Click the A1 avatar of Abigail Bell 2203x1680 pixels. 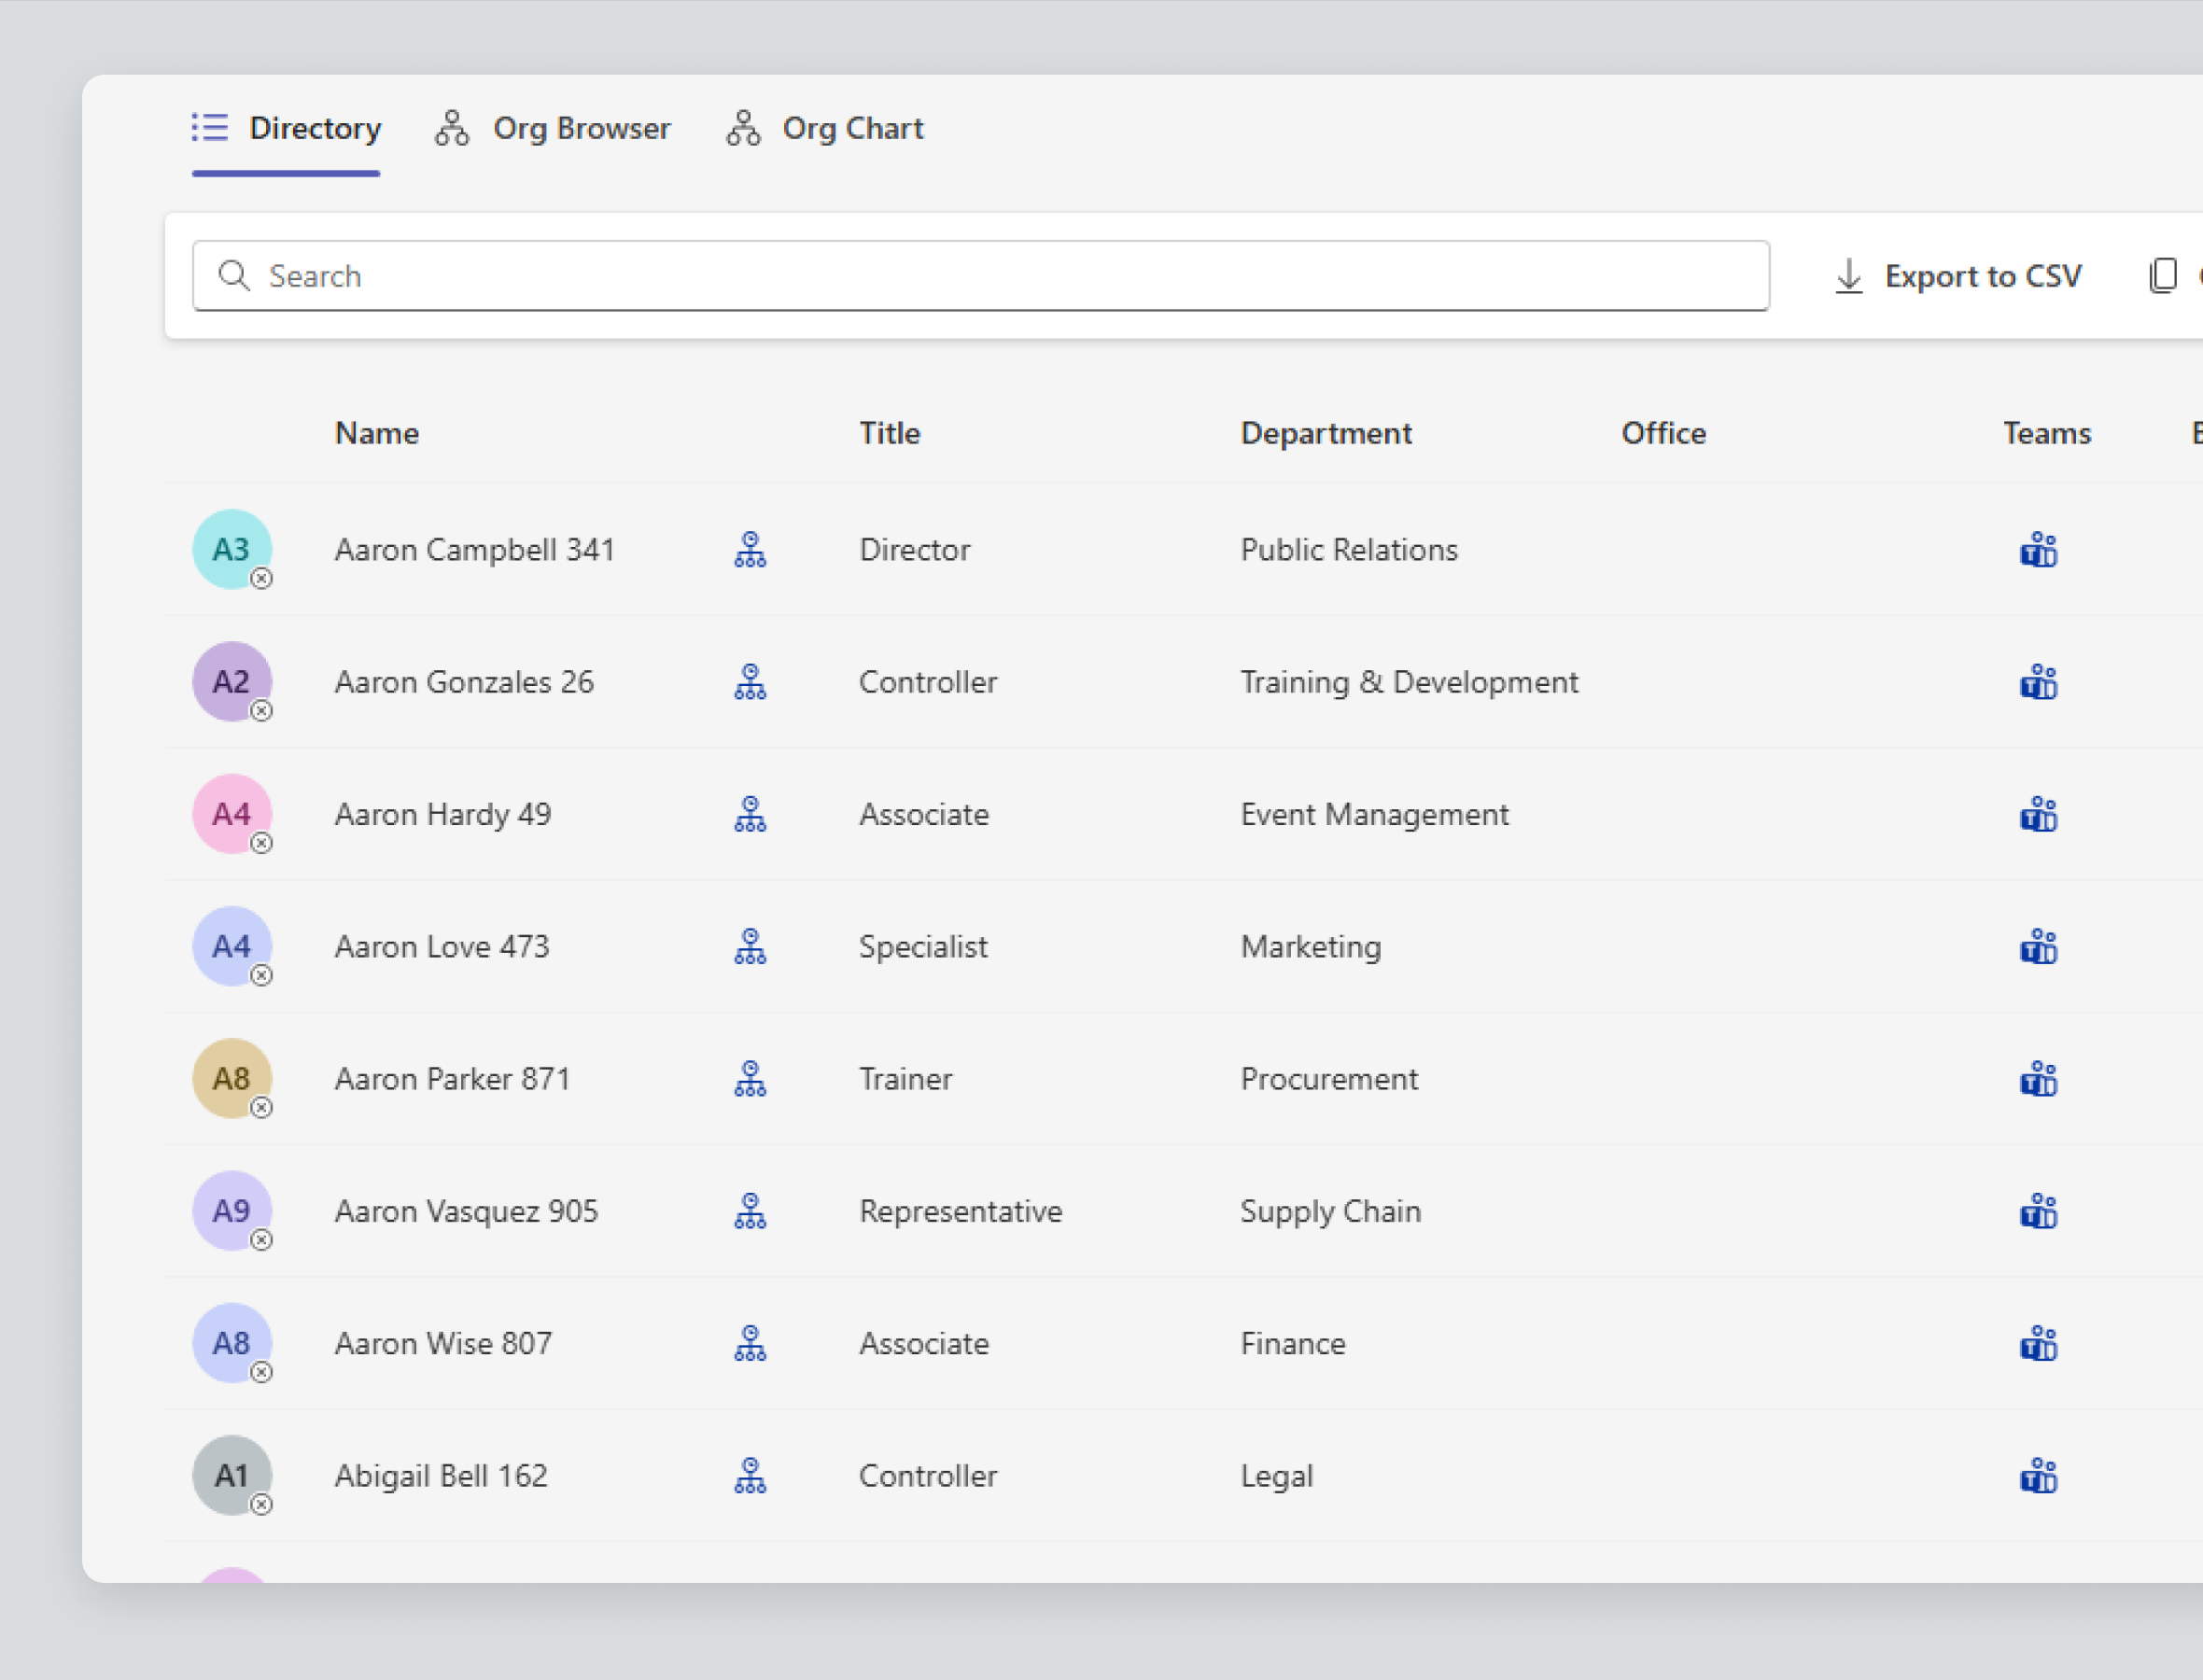click(232, 1475)
